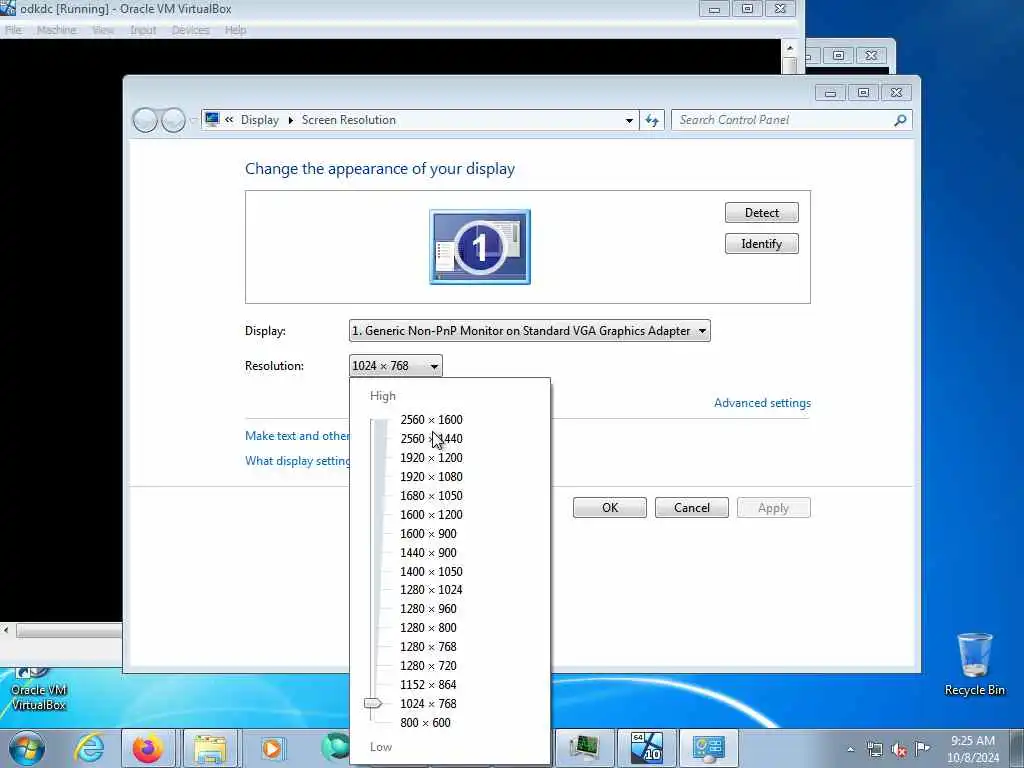Launch Internet Explorer from the taskbar
This screenshot has height=768, width=1024.
pos(89,748)
